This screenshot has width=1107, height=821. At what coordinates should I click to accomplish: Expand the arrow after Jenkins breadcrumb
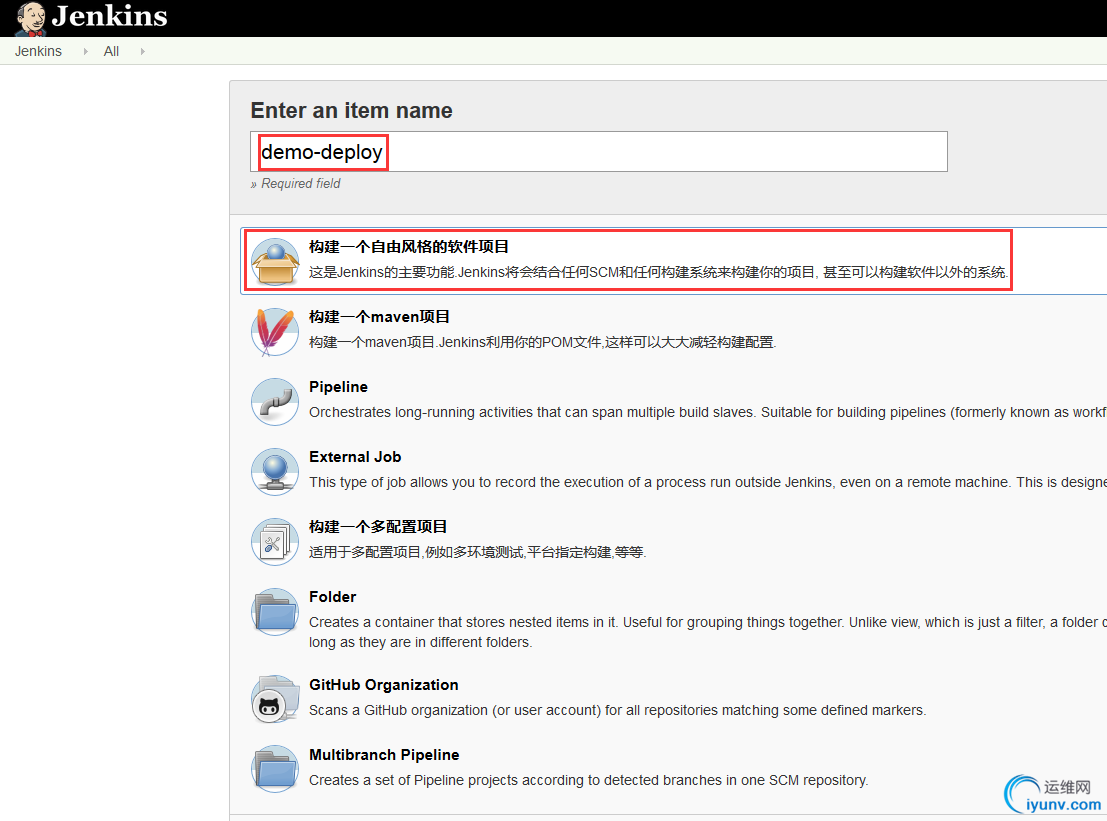tap(85, 52)
